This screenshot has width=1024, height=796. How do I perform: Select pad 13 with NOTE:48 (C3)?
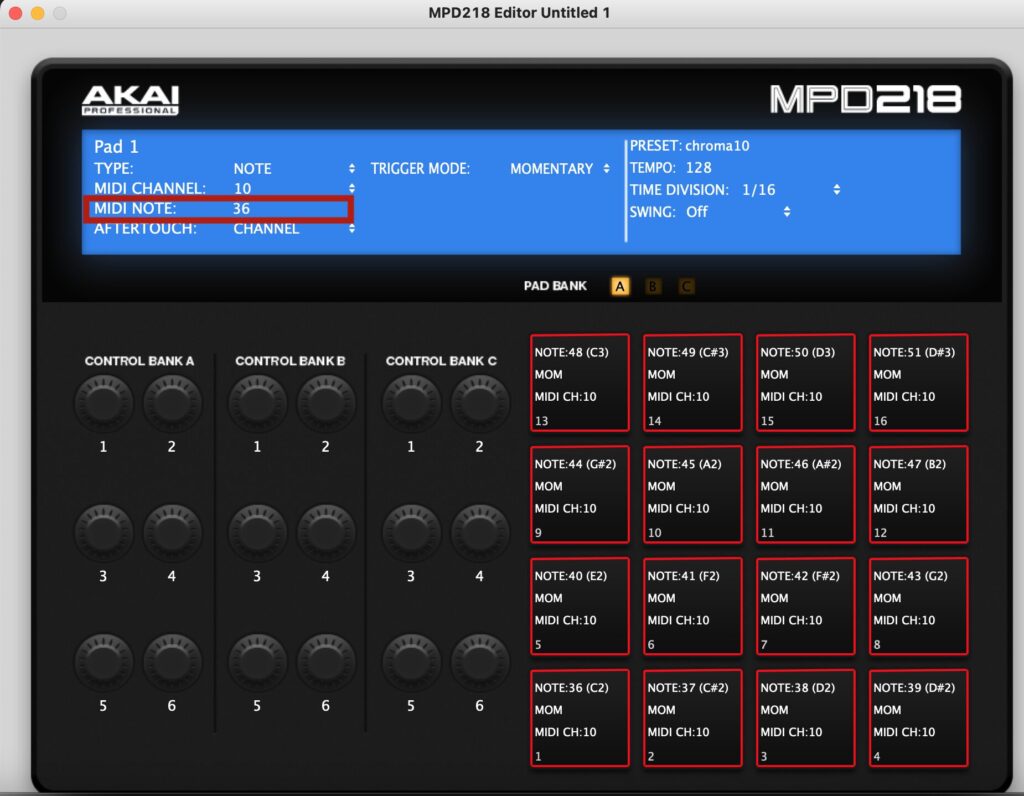pos(580,383)
